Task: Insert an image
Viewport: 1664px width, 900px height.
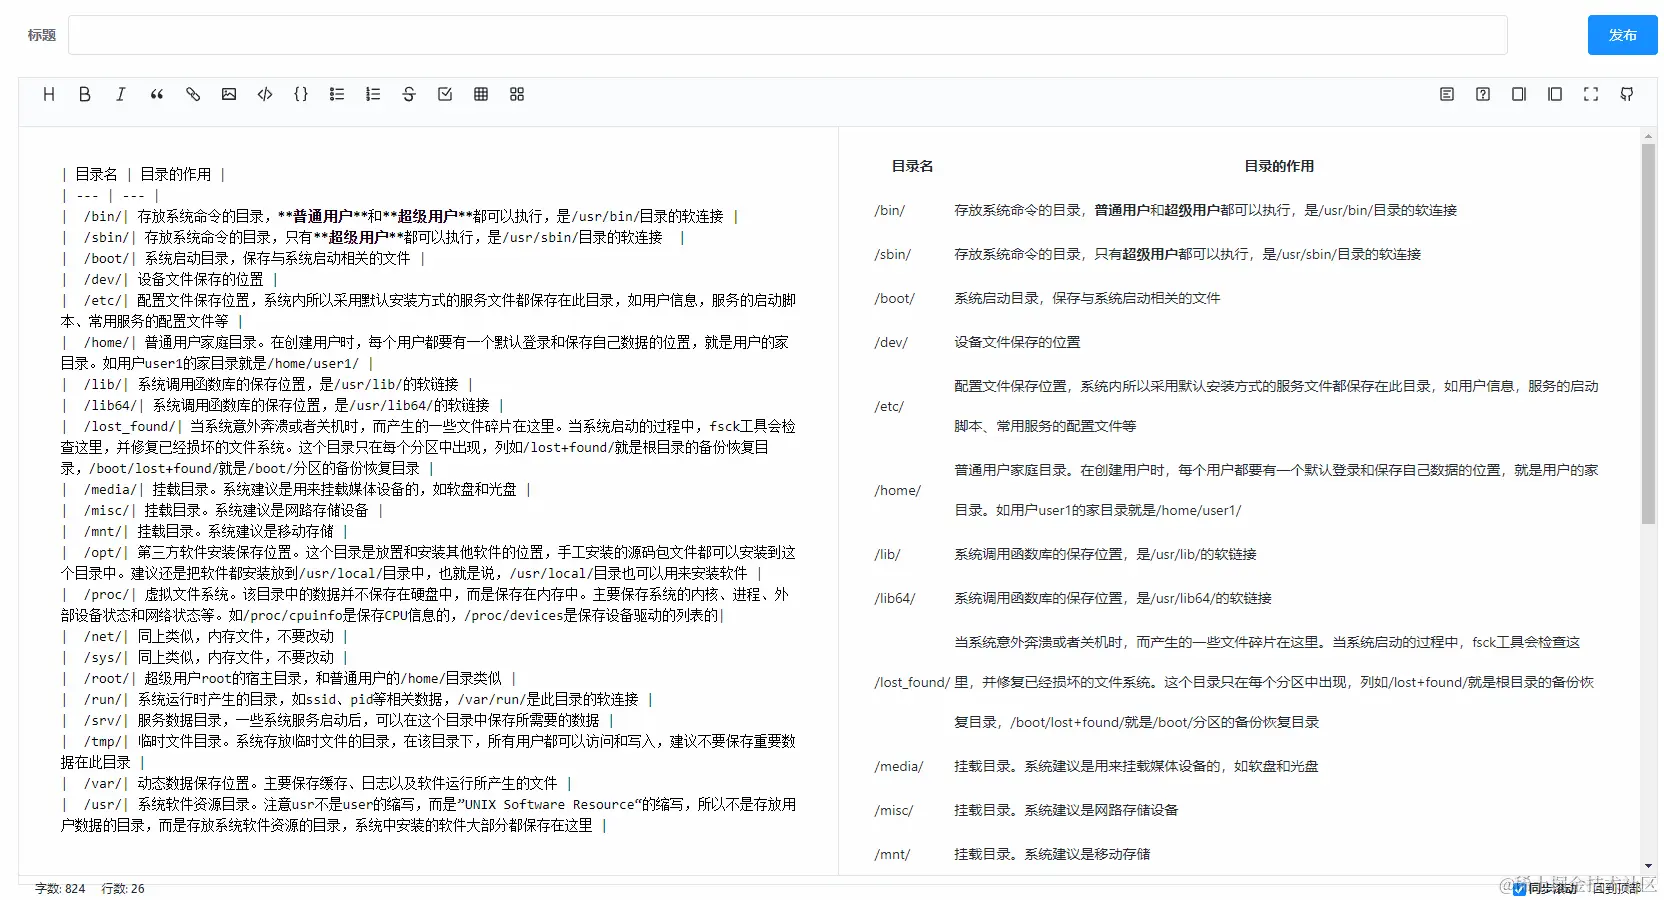Action: pyautogui.click(x=228, y=94)
